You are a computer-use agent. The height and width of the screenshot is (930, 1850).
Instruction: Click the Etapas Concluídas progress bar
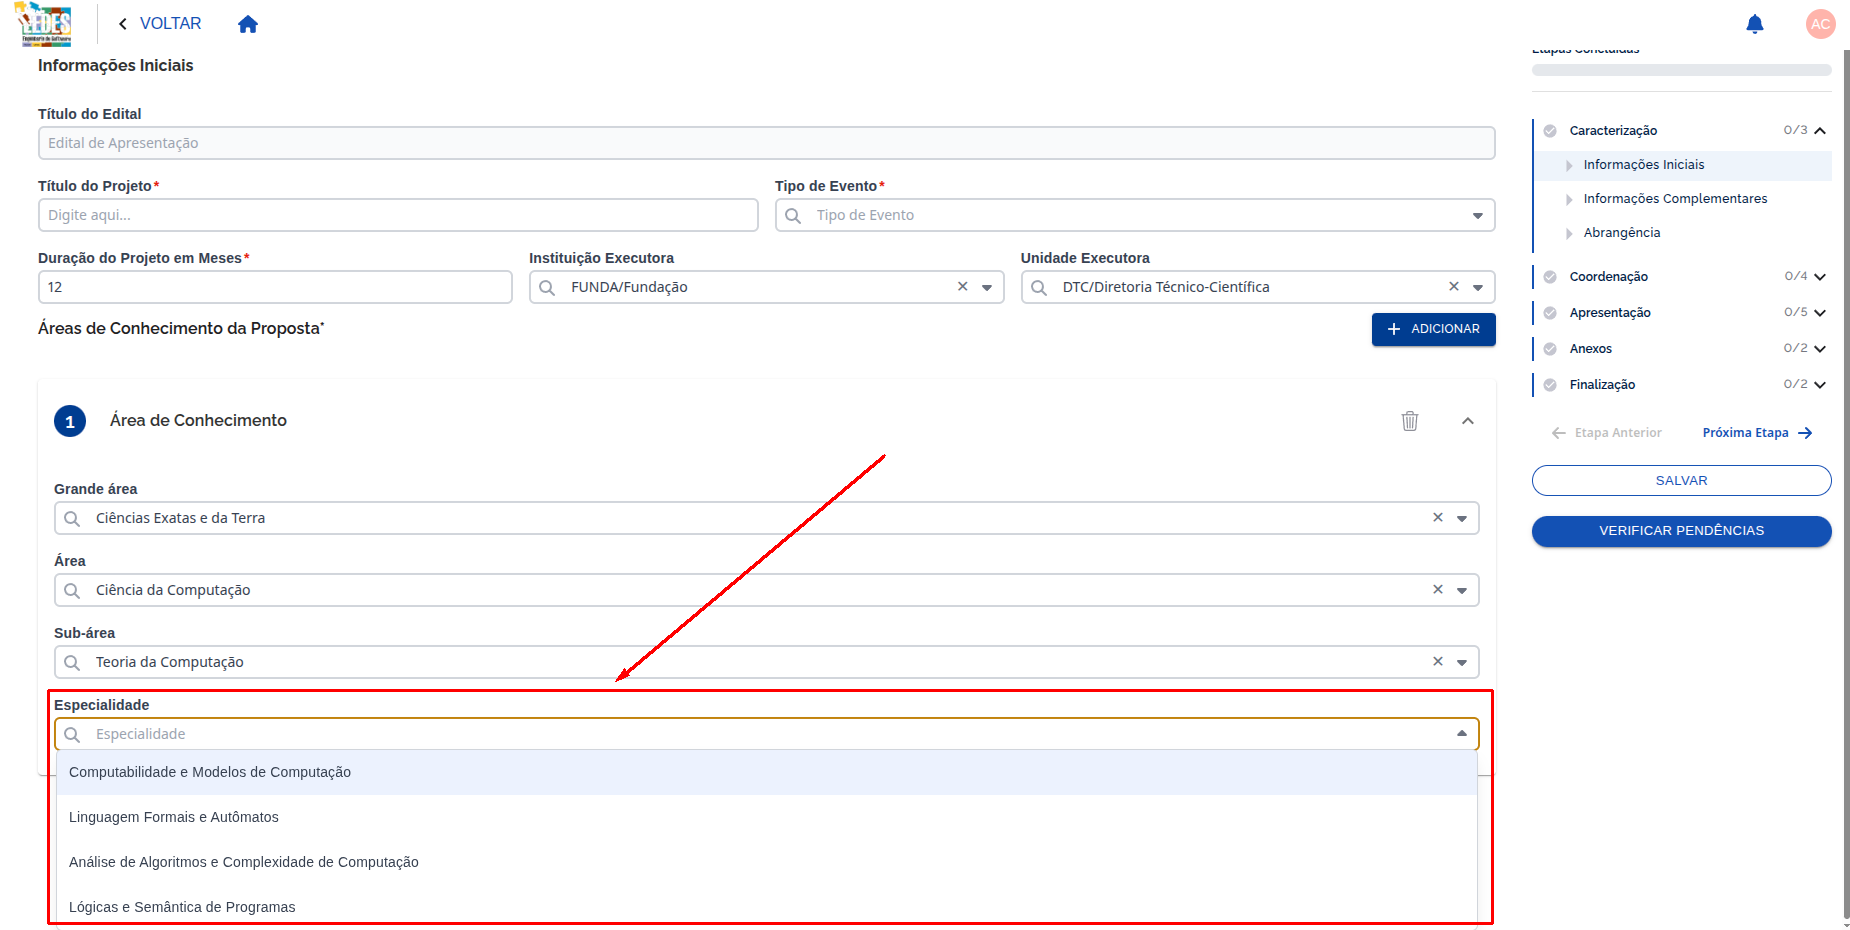point(1681,70)
